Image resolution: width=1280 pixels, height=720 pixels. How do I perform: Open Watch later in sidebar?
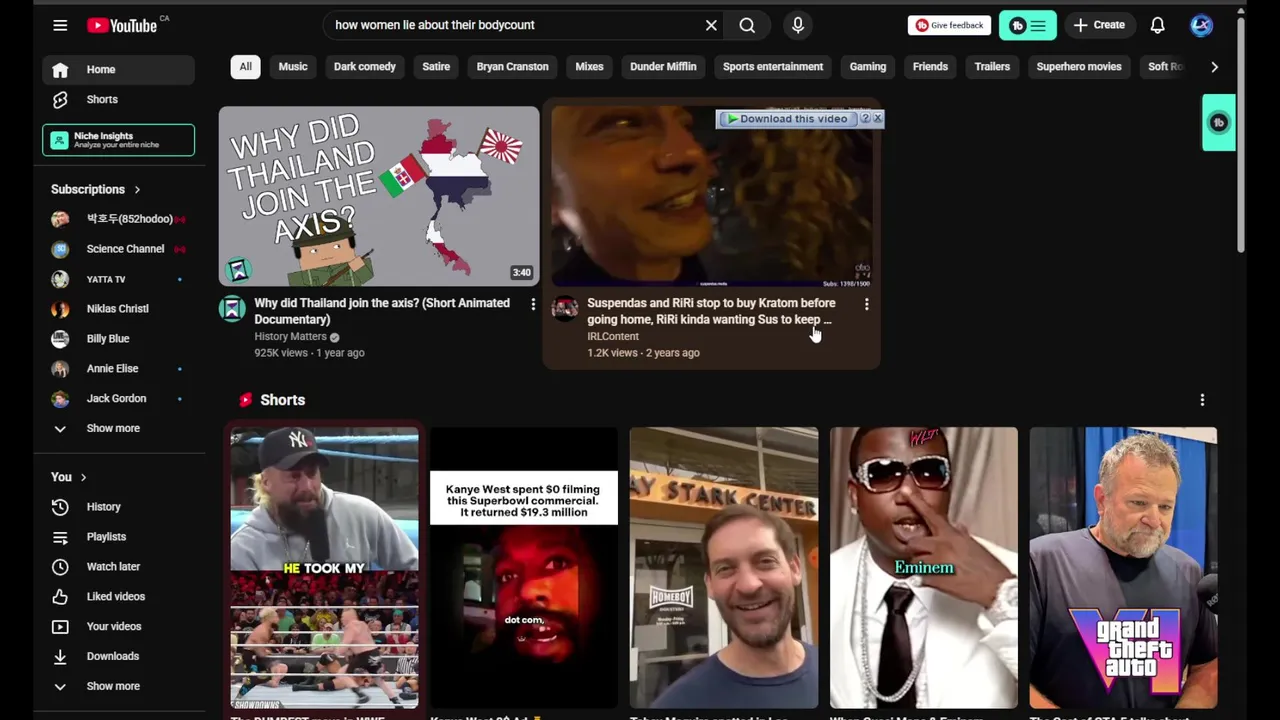click(118, 567)
